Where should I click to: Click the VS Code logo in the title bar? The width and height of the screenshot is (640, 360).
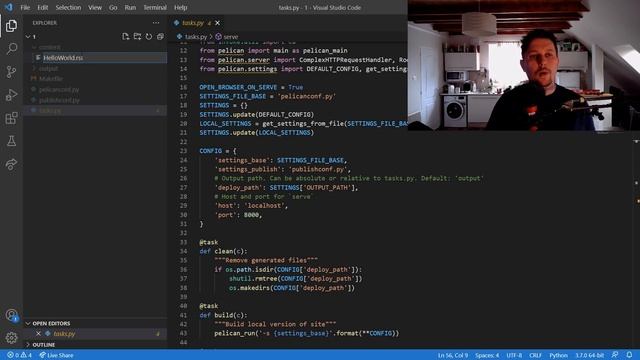(x=9, y=7)
